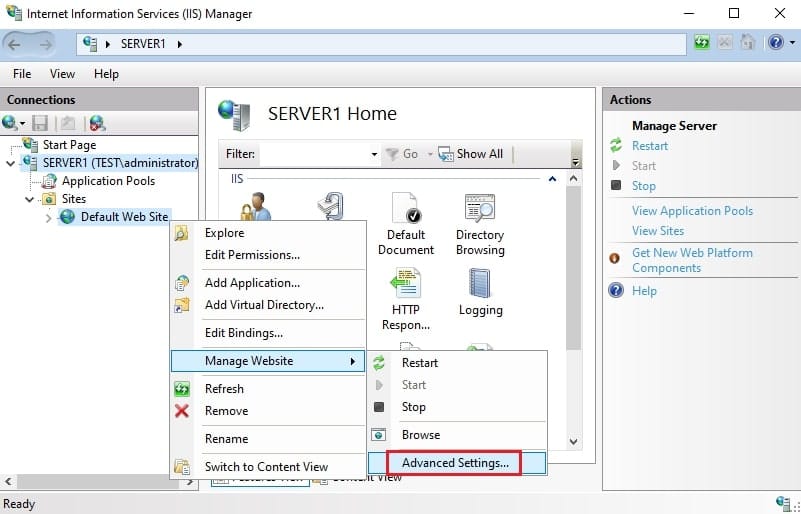Click the Forward navigation arrow
This screenshot has width=801, height=514.
[46, 45]
